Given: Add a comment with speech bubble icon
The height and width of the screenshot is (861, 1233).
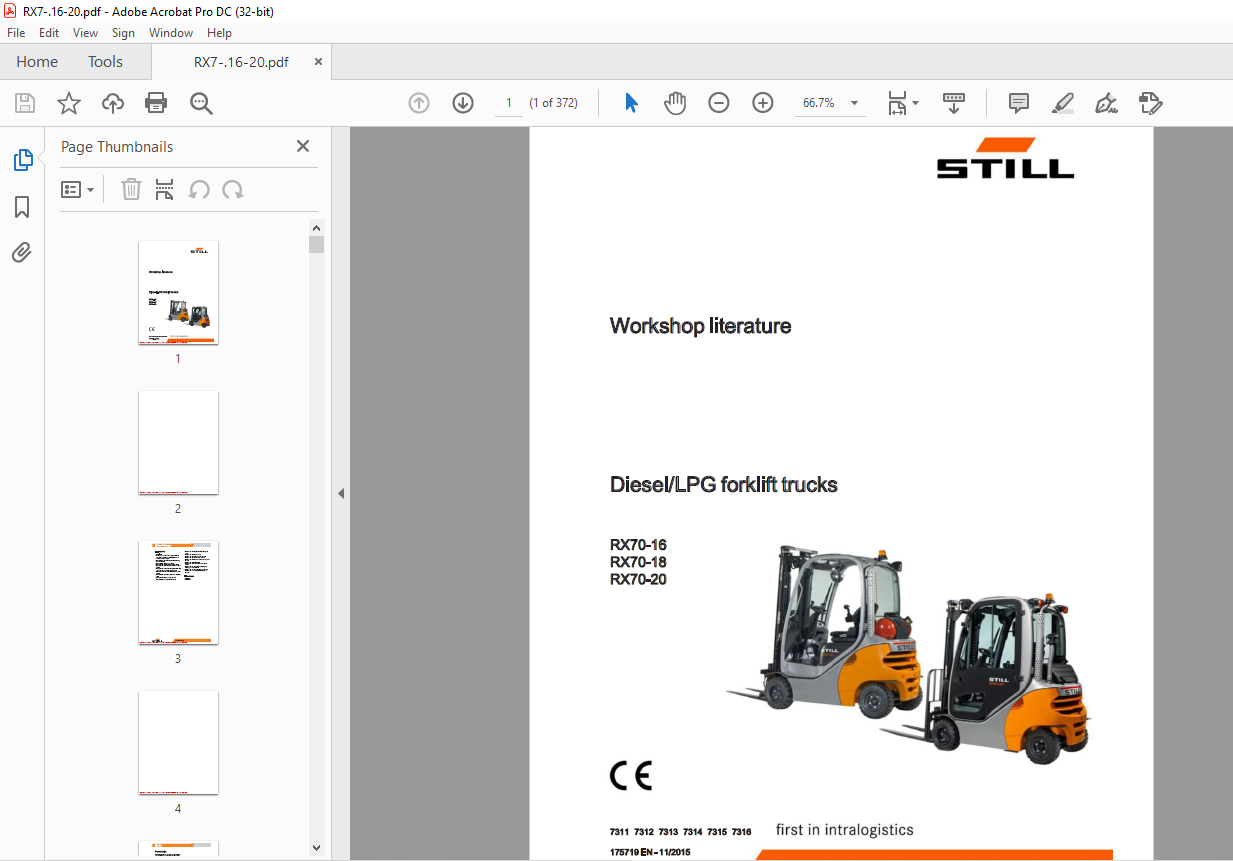Looking at the screenshot, I should coord(1019,103).
